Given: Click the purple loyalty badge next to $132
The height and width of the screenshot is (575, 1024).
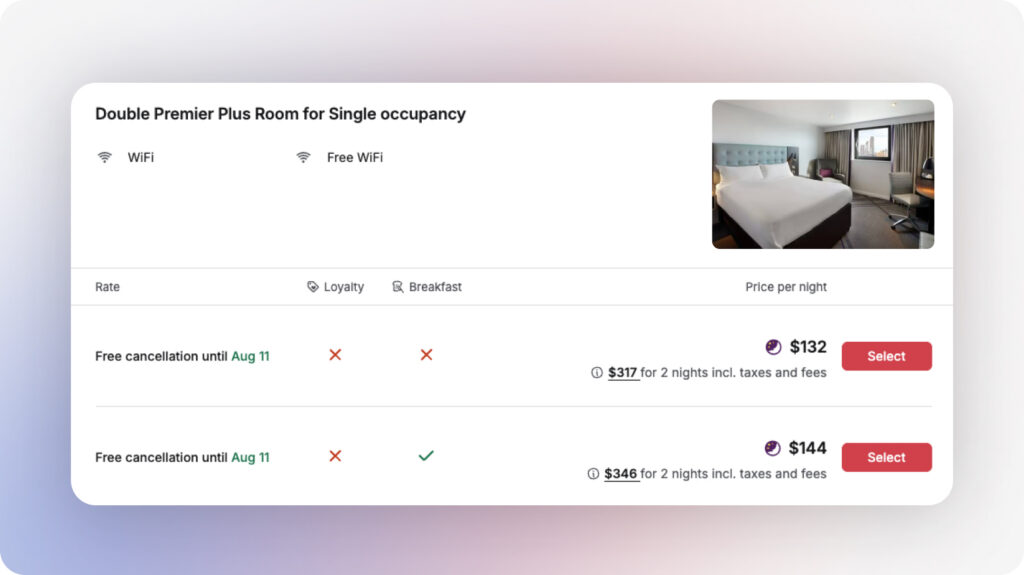Looking at the screenshot, I should [x=773, y=347].
